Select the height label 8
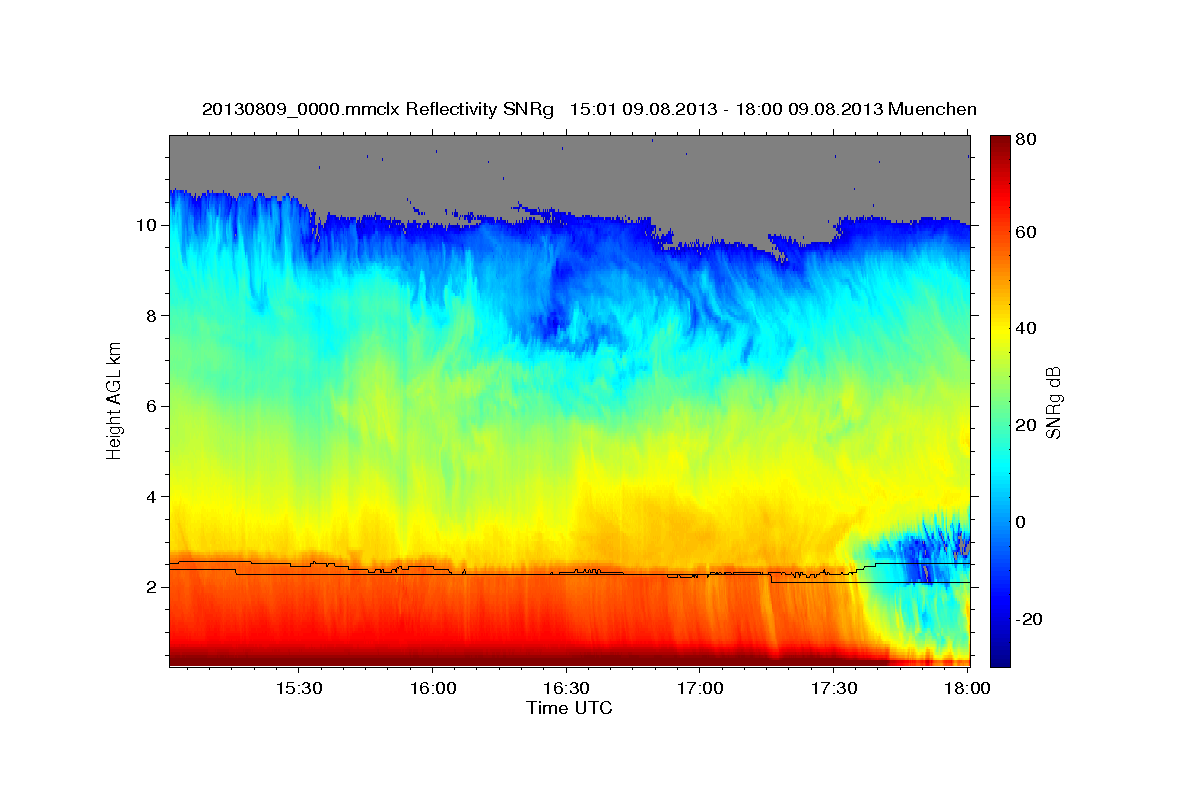 coord(151,315)
